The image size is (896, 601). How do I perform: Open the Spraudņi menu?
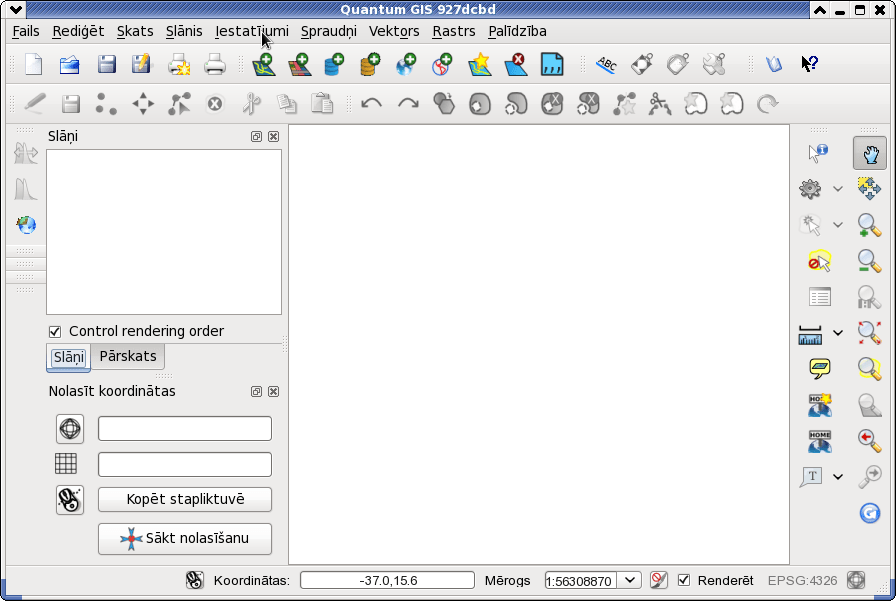point(329,31)
